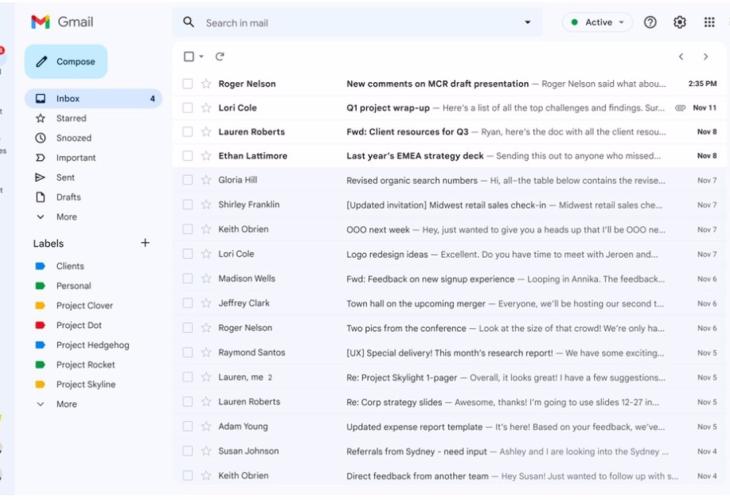The image size is (730, 500).
Task: Go to the Drafts folder
Action: pyautogui.click(x=68, y=197)
